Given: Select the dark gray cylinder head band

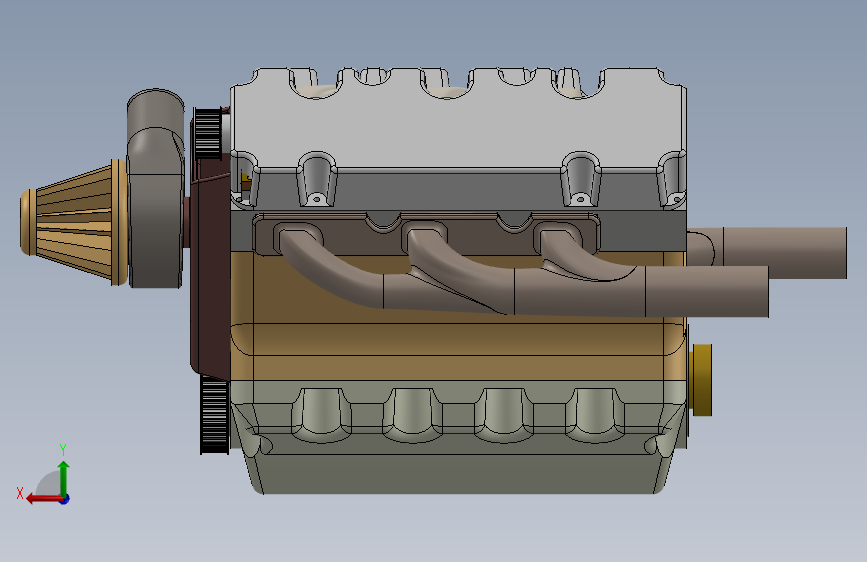Looking at the screenshot, I should pos(641,231).
